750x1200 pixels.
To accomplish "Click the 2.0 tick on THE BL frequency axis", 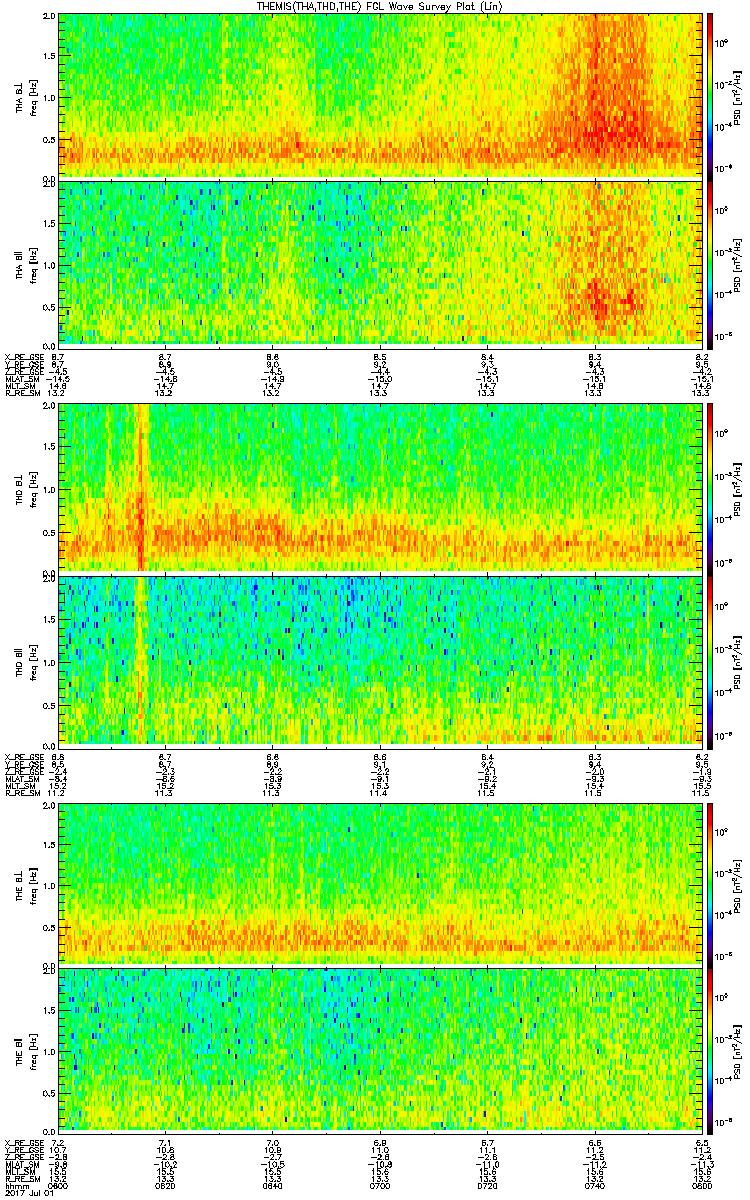I will (x=48, y=807).
